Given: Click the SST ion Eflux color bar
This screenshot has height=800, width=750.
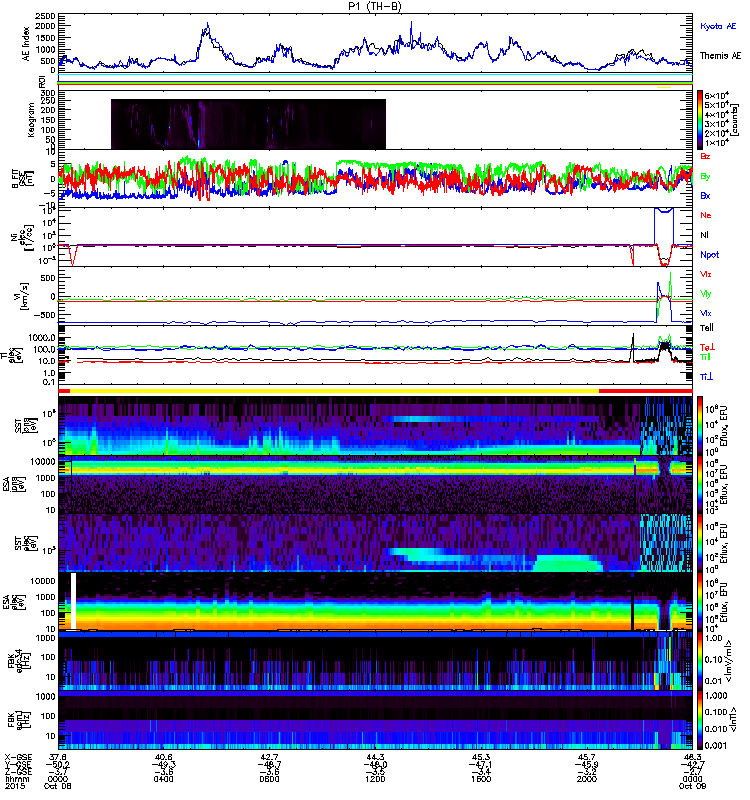Looking at the screenshot, I should click(x=699, y=425).
